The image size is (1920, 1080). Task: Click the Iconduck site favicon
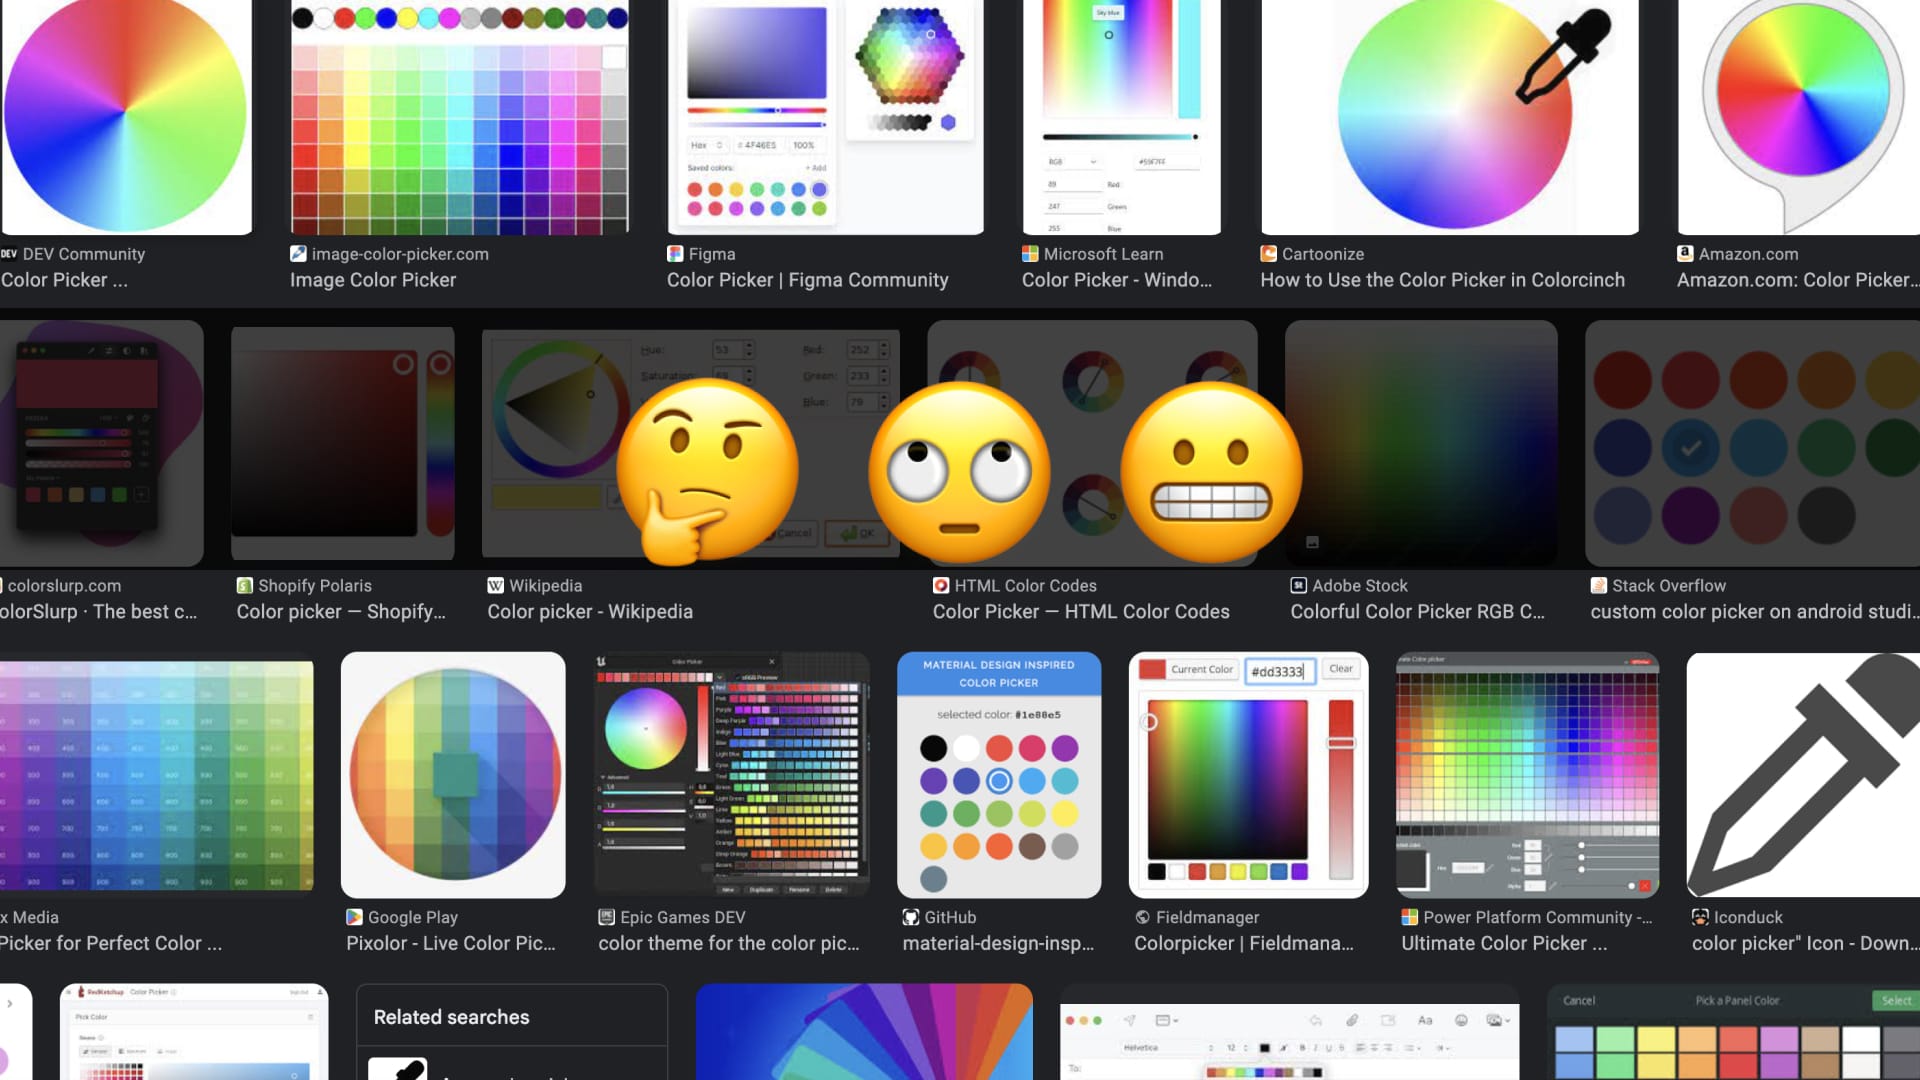point(1700,917)
